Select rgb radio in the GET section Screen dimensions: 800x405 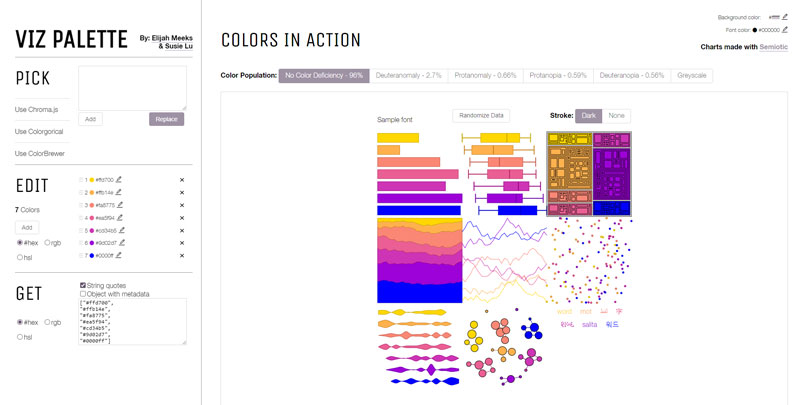[47, 322]
